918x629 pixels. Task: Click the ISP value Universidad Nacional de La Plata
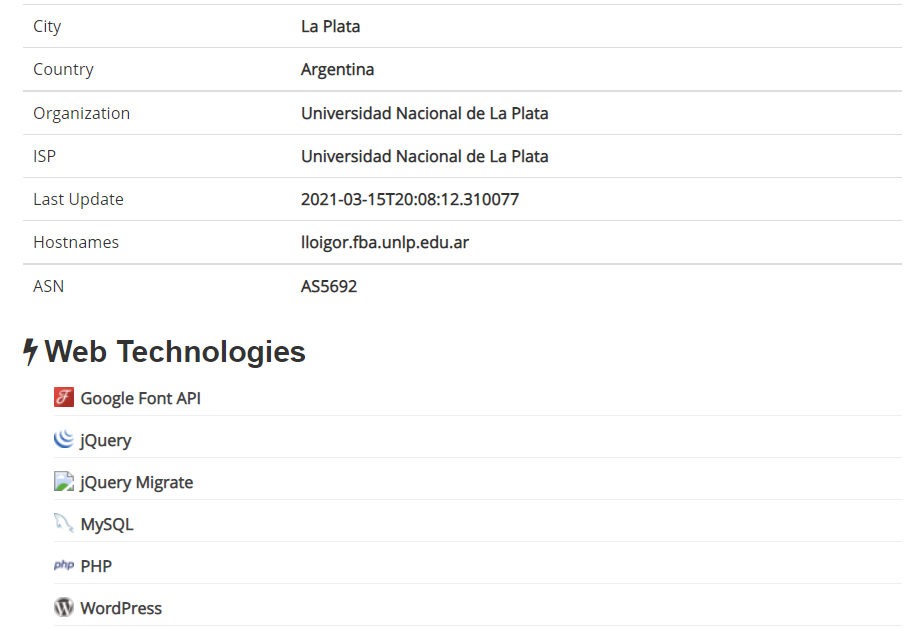[424, 156]
